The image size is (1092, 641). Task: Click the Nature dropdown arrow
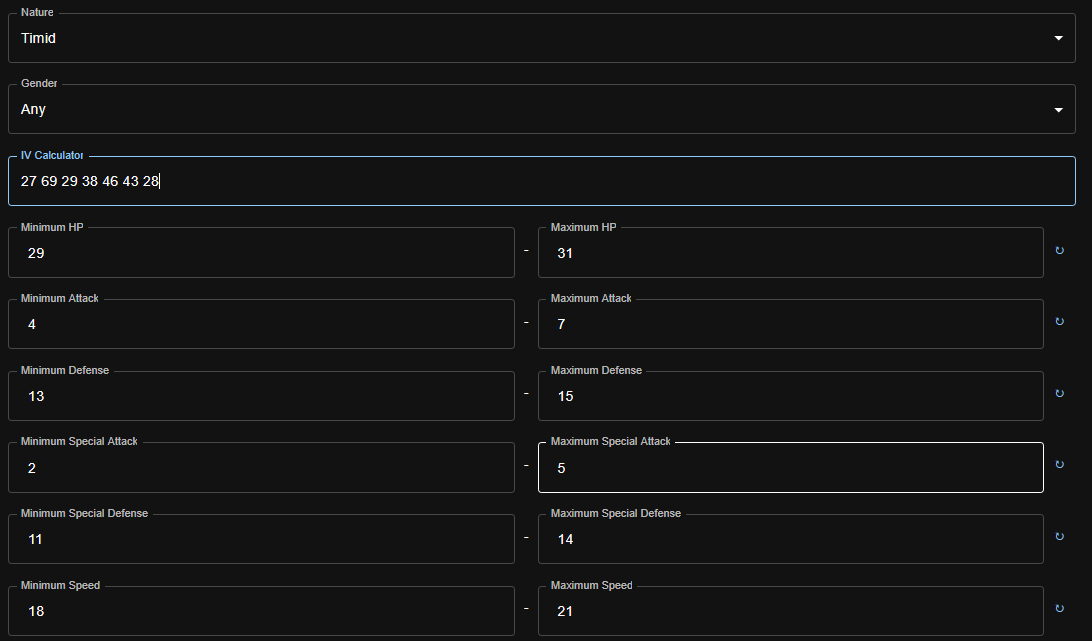point(1059,38)
